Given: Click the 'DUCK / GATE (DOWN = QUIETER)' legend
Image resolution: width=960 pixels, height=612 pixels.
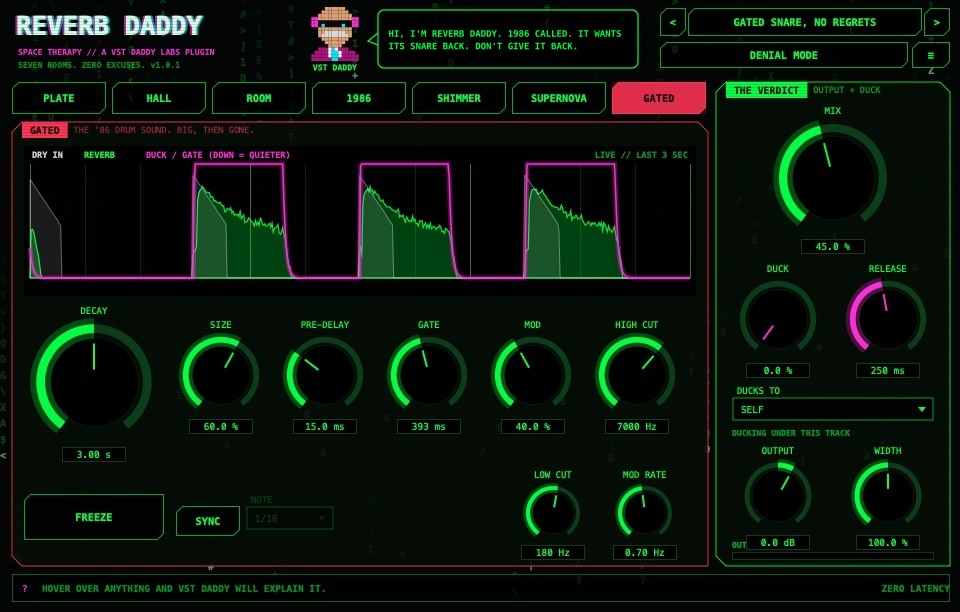Looking at the screenshot, I should (217, 155).
